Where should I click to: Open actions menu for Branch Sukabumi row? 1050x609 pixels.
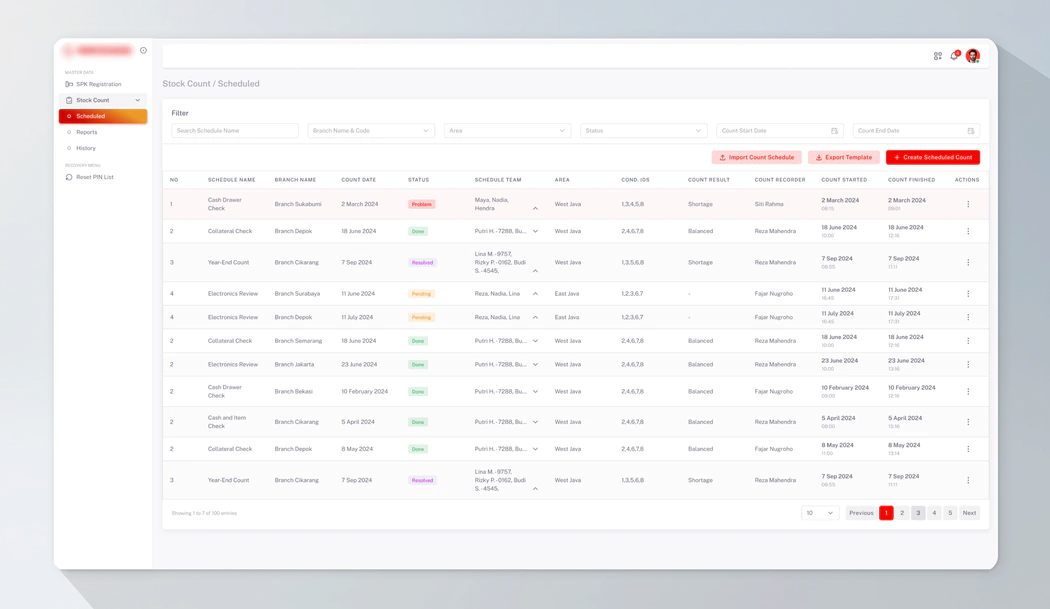pyautogui.click(x=968, y=204)
